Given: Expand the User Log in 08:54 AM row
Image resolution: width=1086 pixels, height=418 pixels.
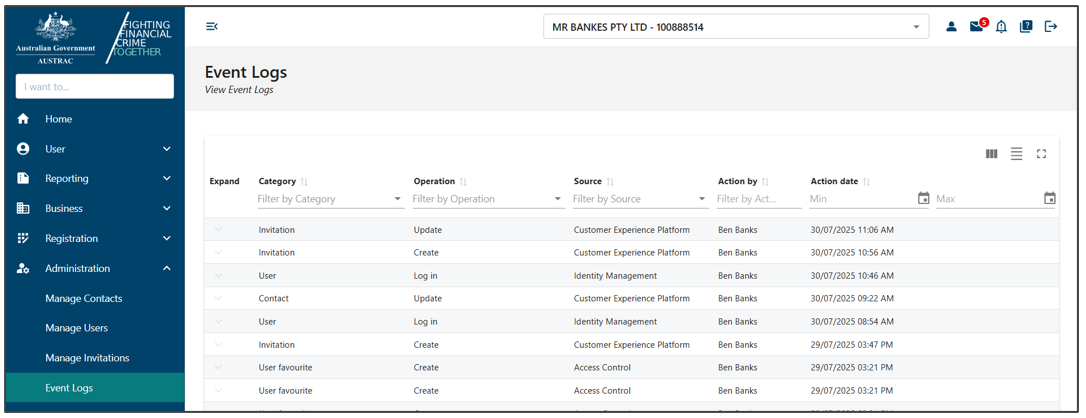Looking at the screenshot, I should tap(218, 322).
